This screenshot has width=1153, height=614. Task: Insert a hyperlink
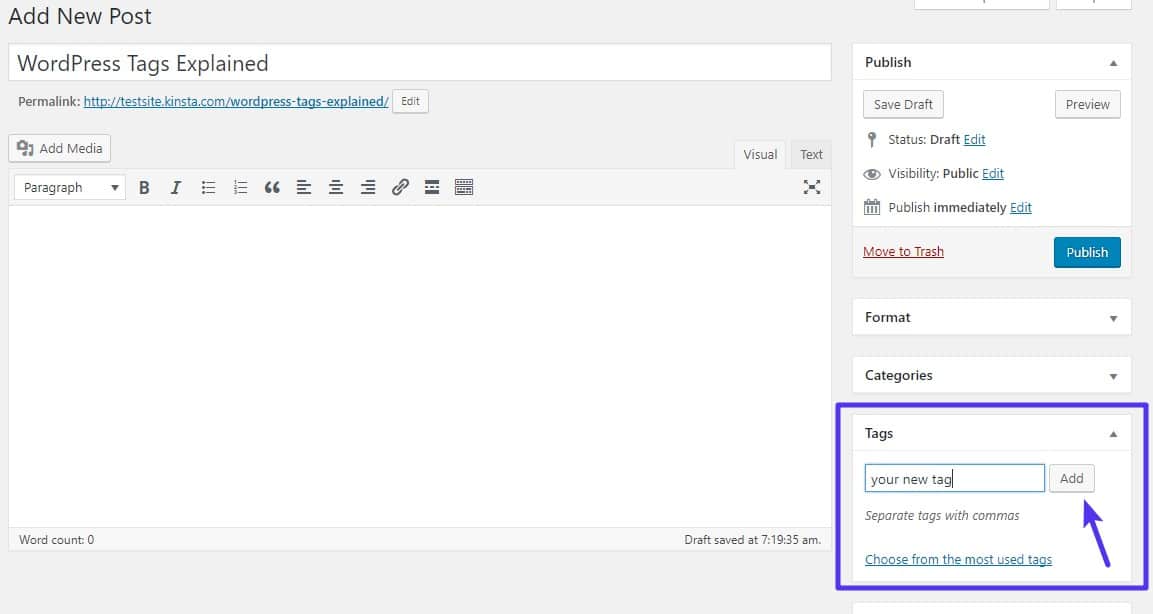pyautogui.click(x=400, y=187)
